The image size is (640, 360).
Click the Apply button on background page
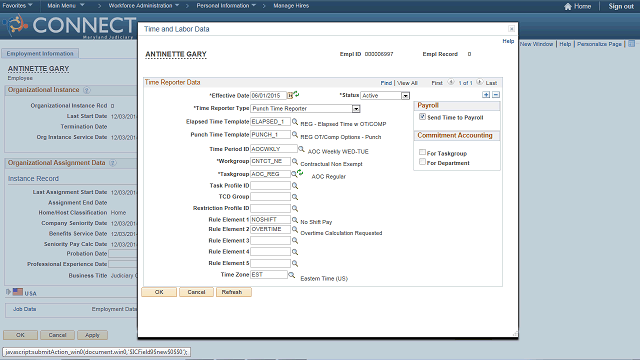click(92, 335)
